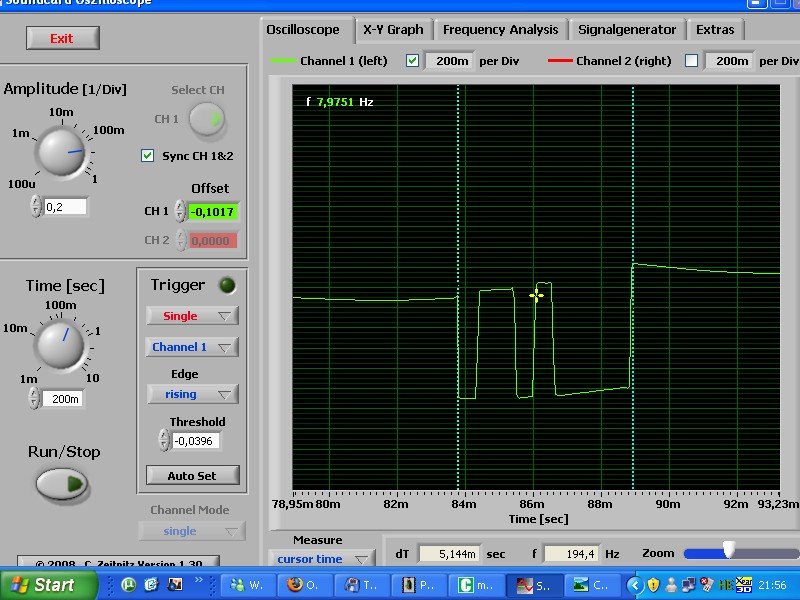Click the Channel 1 per Div value 200m
Viewport: 800px width, 600px height.
(450, 61)
